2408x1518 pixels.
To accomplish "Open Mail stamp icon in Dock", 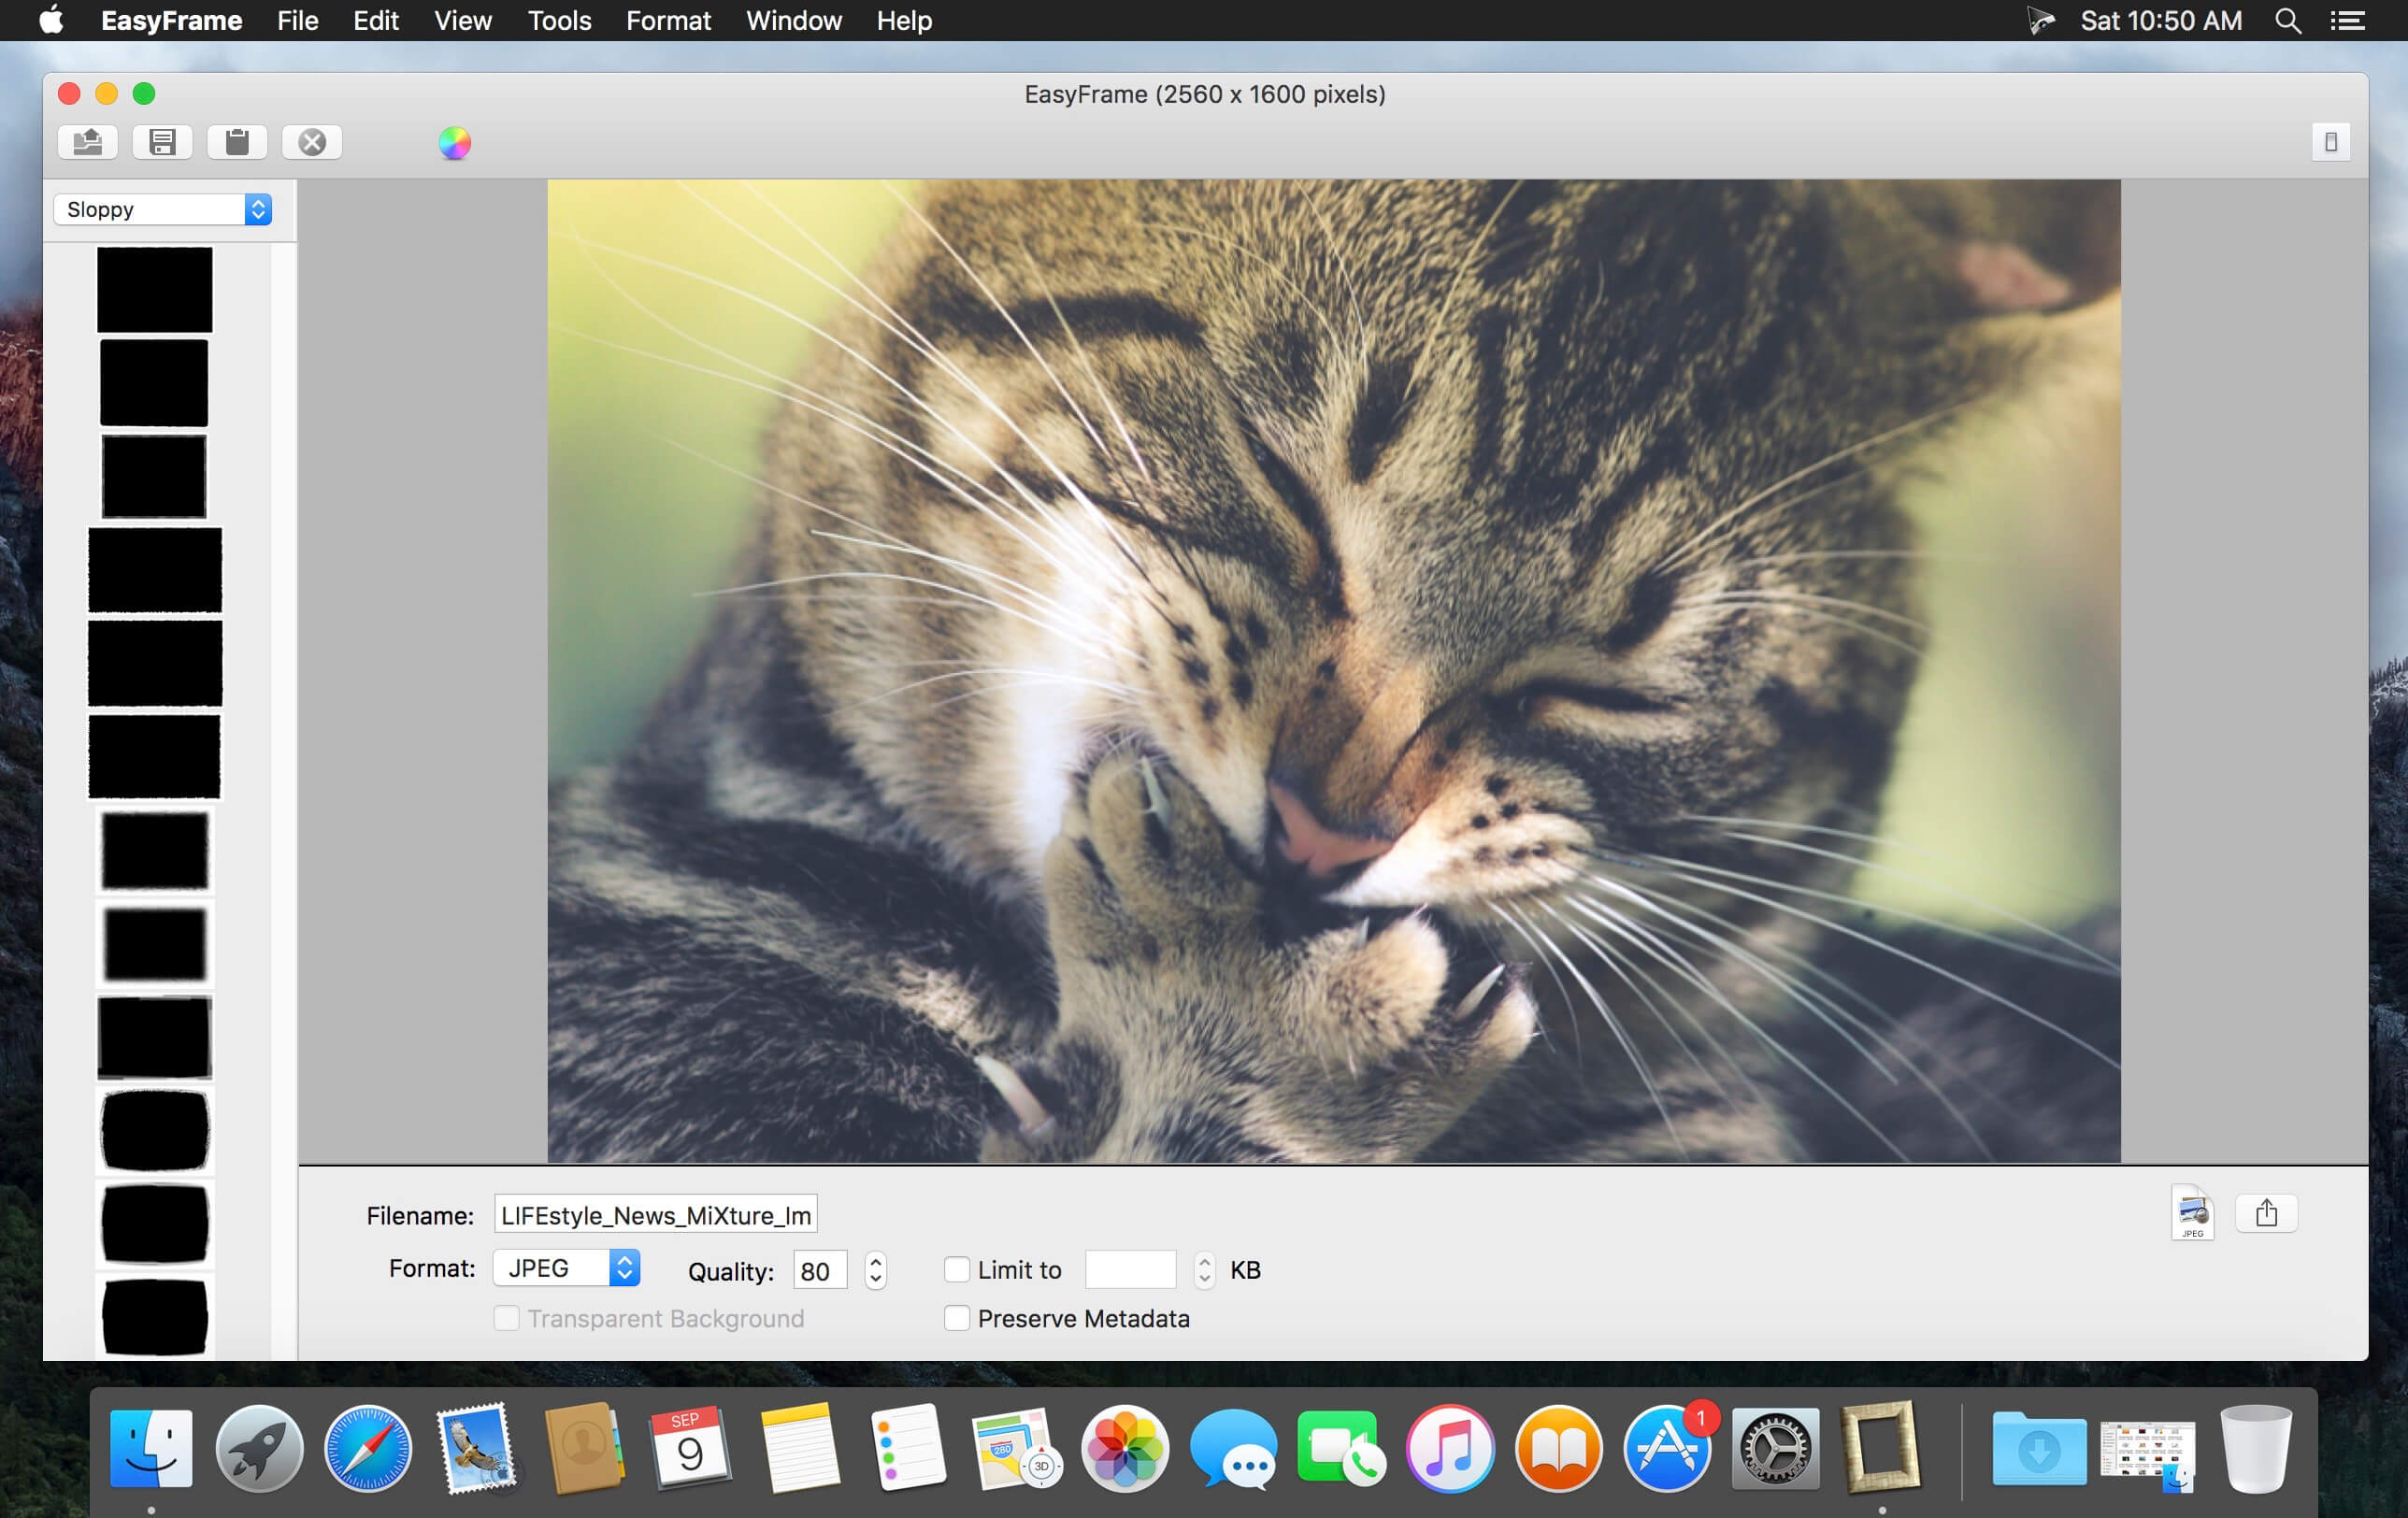I will pos(477,1447).
